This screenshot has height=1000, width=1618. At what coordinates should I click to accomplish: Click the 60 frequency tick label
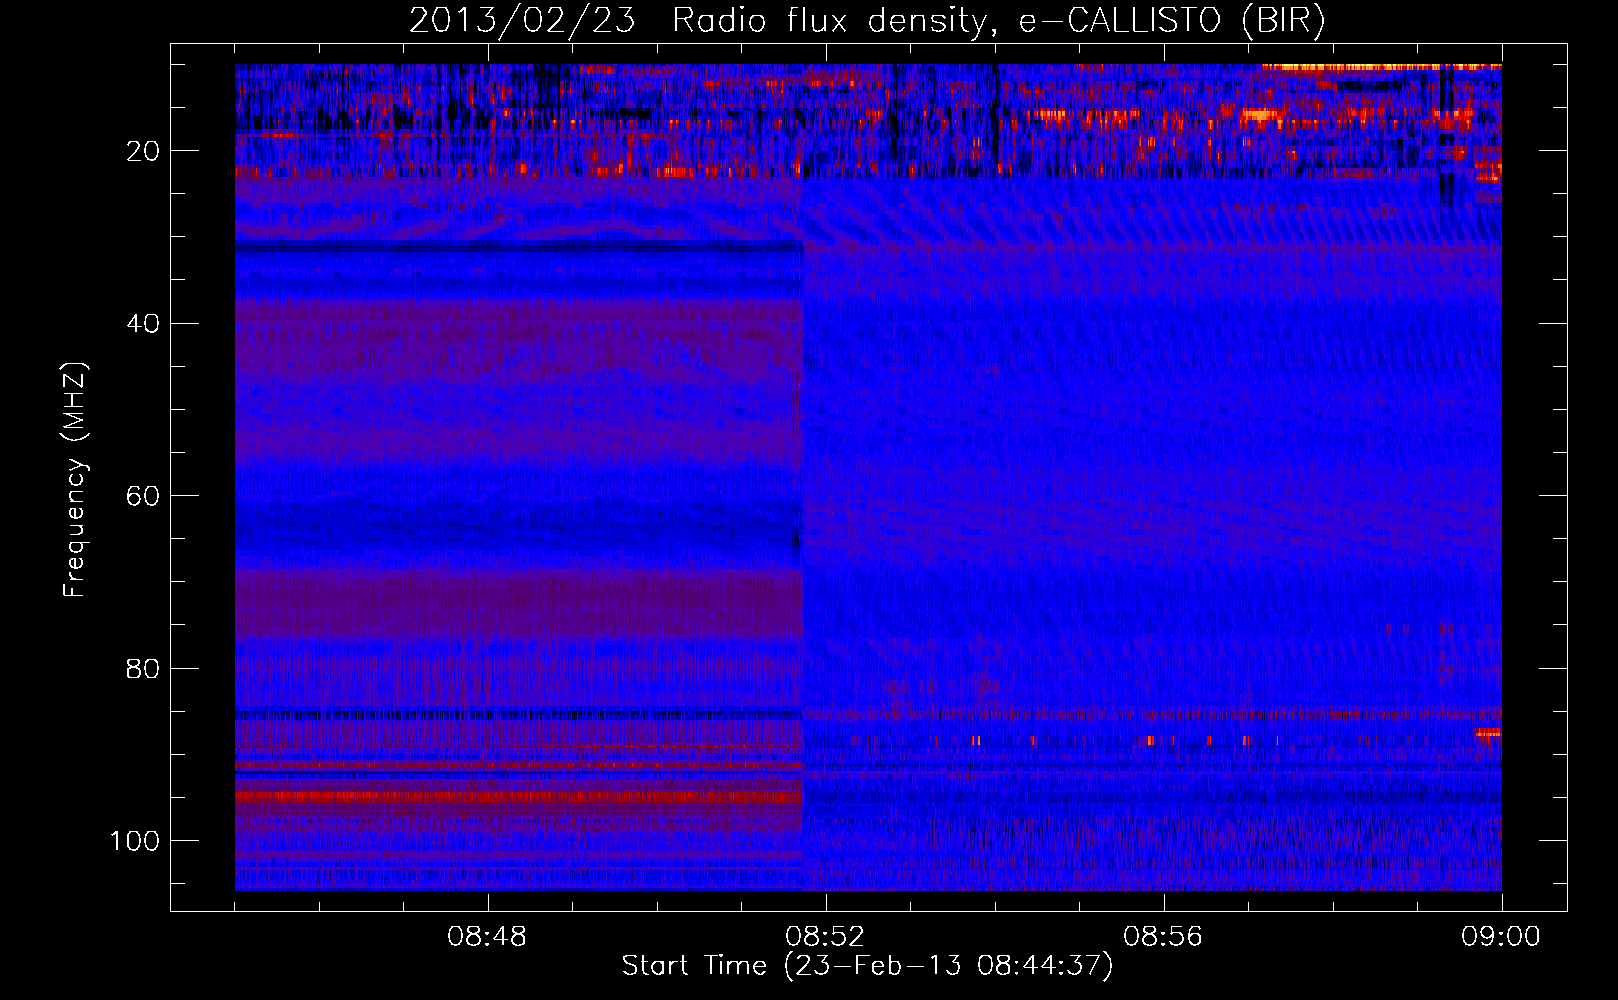[144, 496]
